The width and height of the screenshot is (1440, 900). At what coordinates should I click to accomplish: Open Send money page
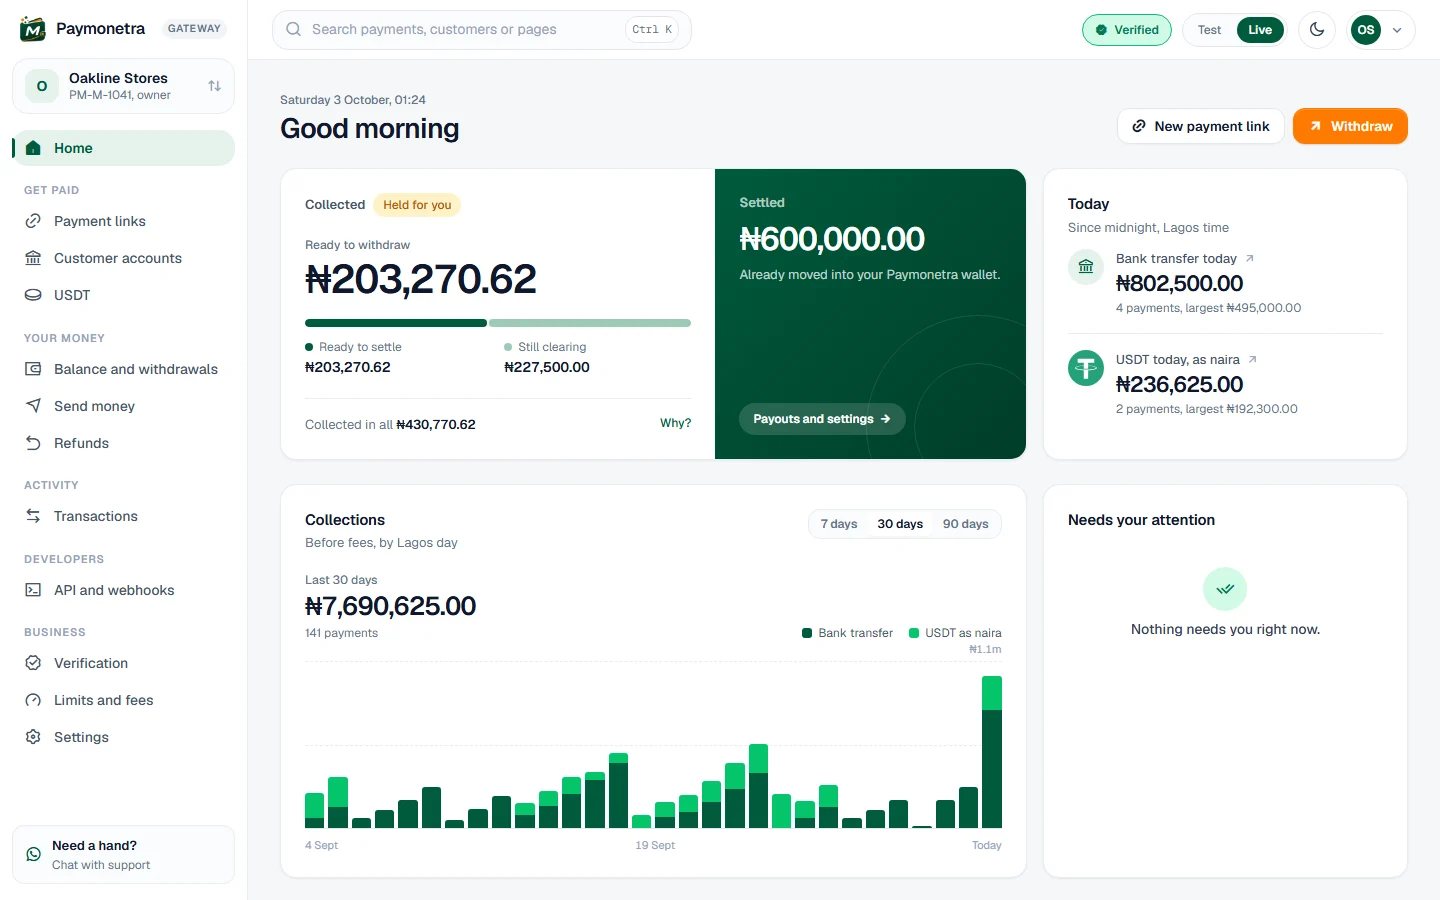point(124,406)
